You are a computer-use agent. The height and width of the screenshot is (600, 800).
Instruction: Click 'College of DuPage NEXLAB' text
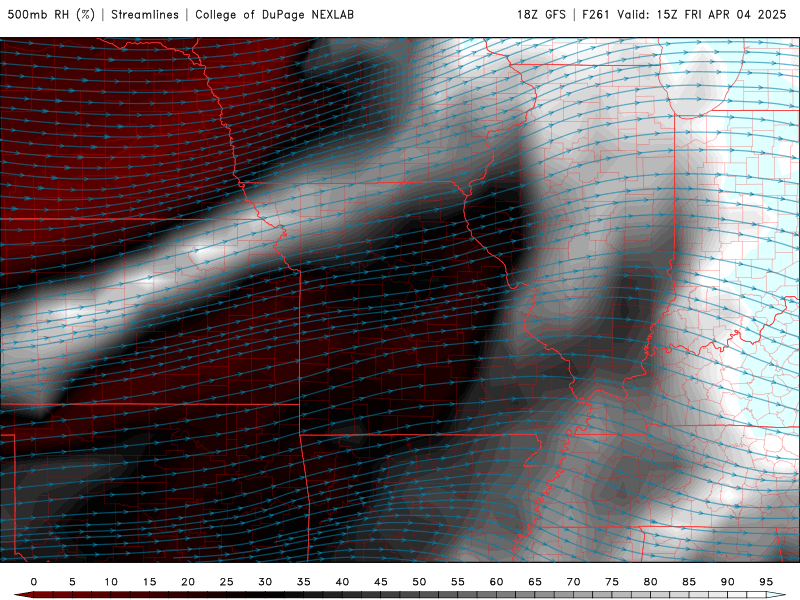click(x=274, y=15)
